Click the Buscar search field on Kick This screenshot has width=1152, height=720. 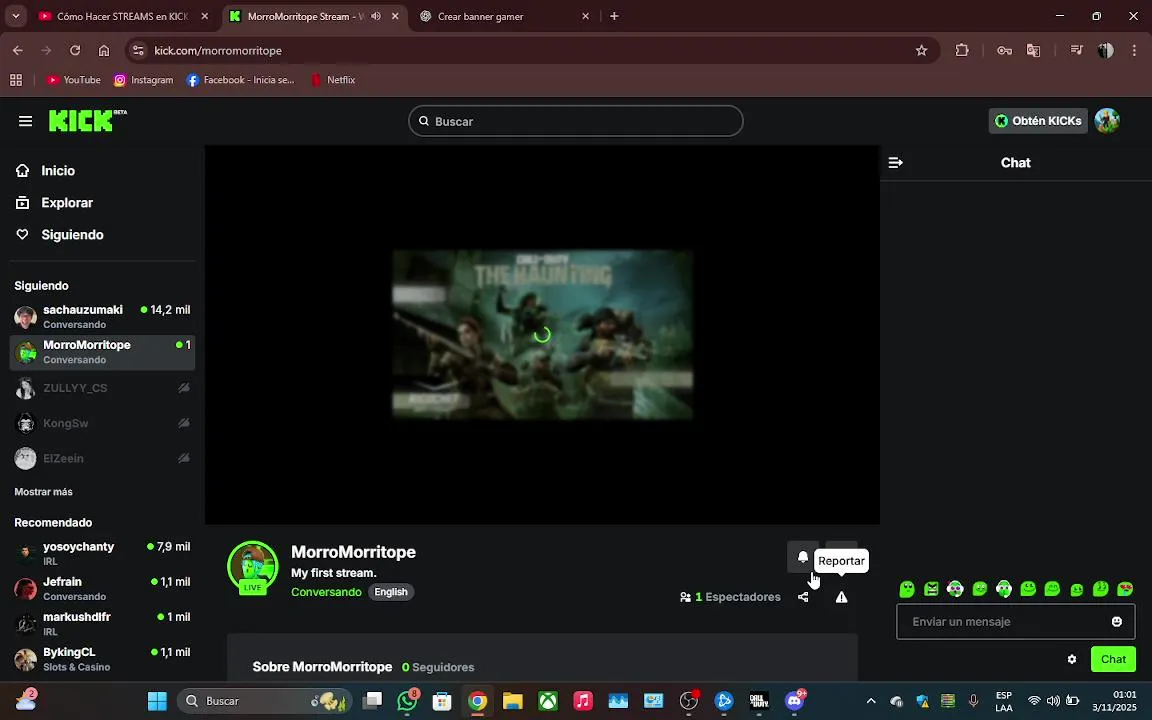pos(575,121)
